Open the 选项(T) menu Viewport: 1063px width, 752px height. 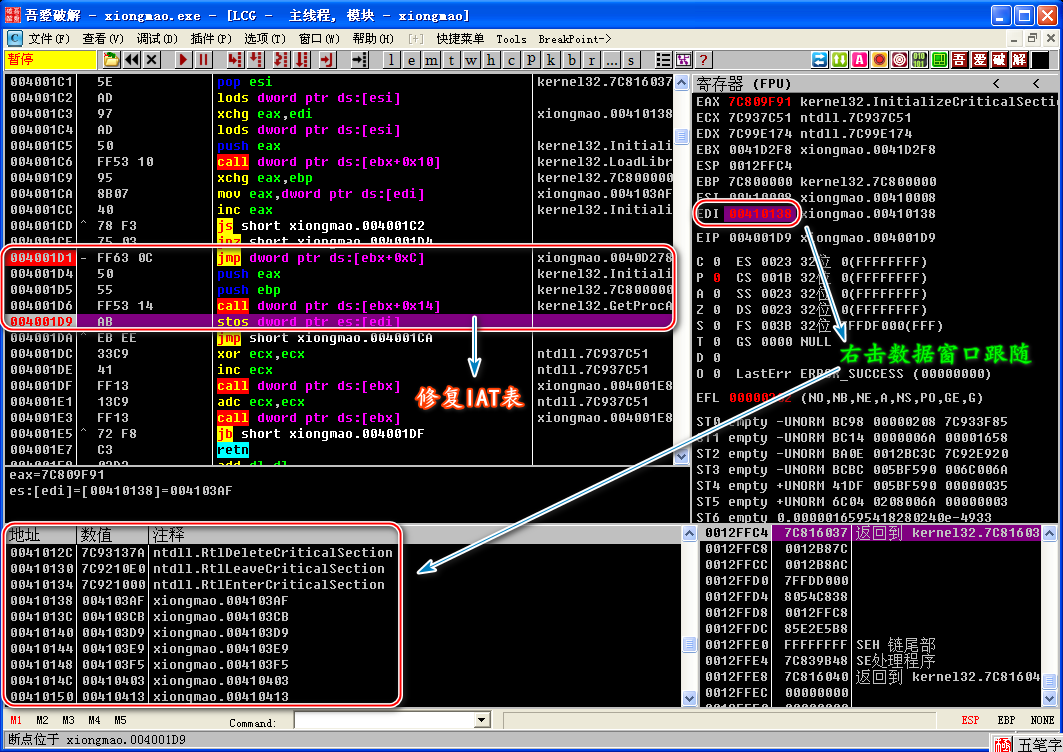point(265,39)
